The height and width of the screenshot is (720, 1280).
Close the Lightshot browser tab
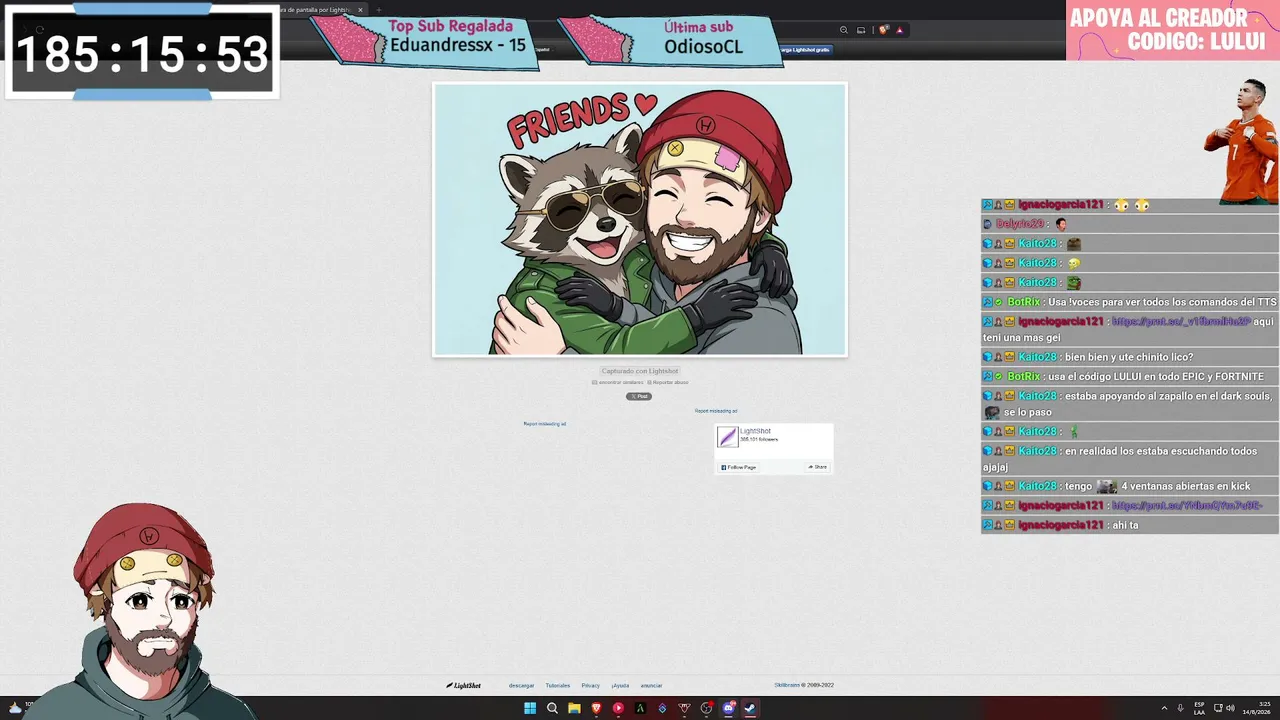pyautogui.click(x=360, y=10)
